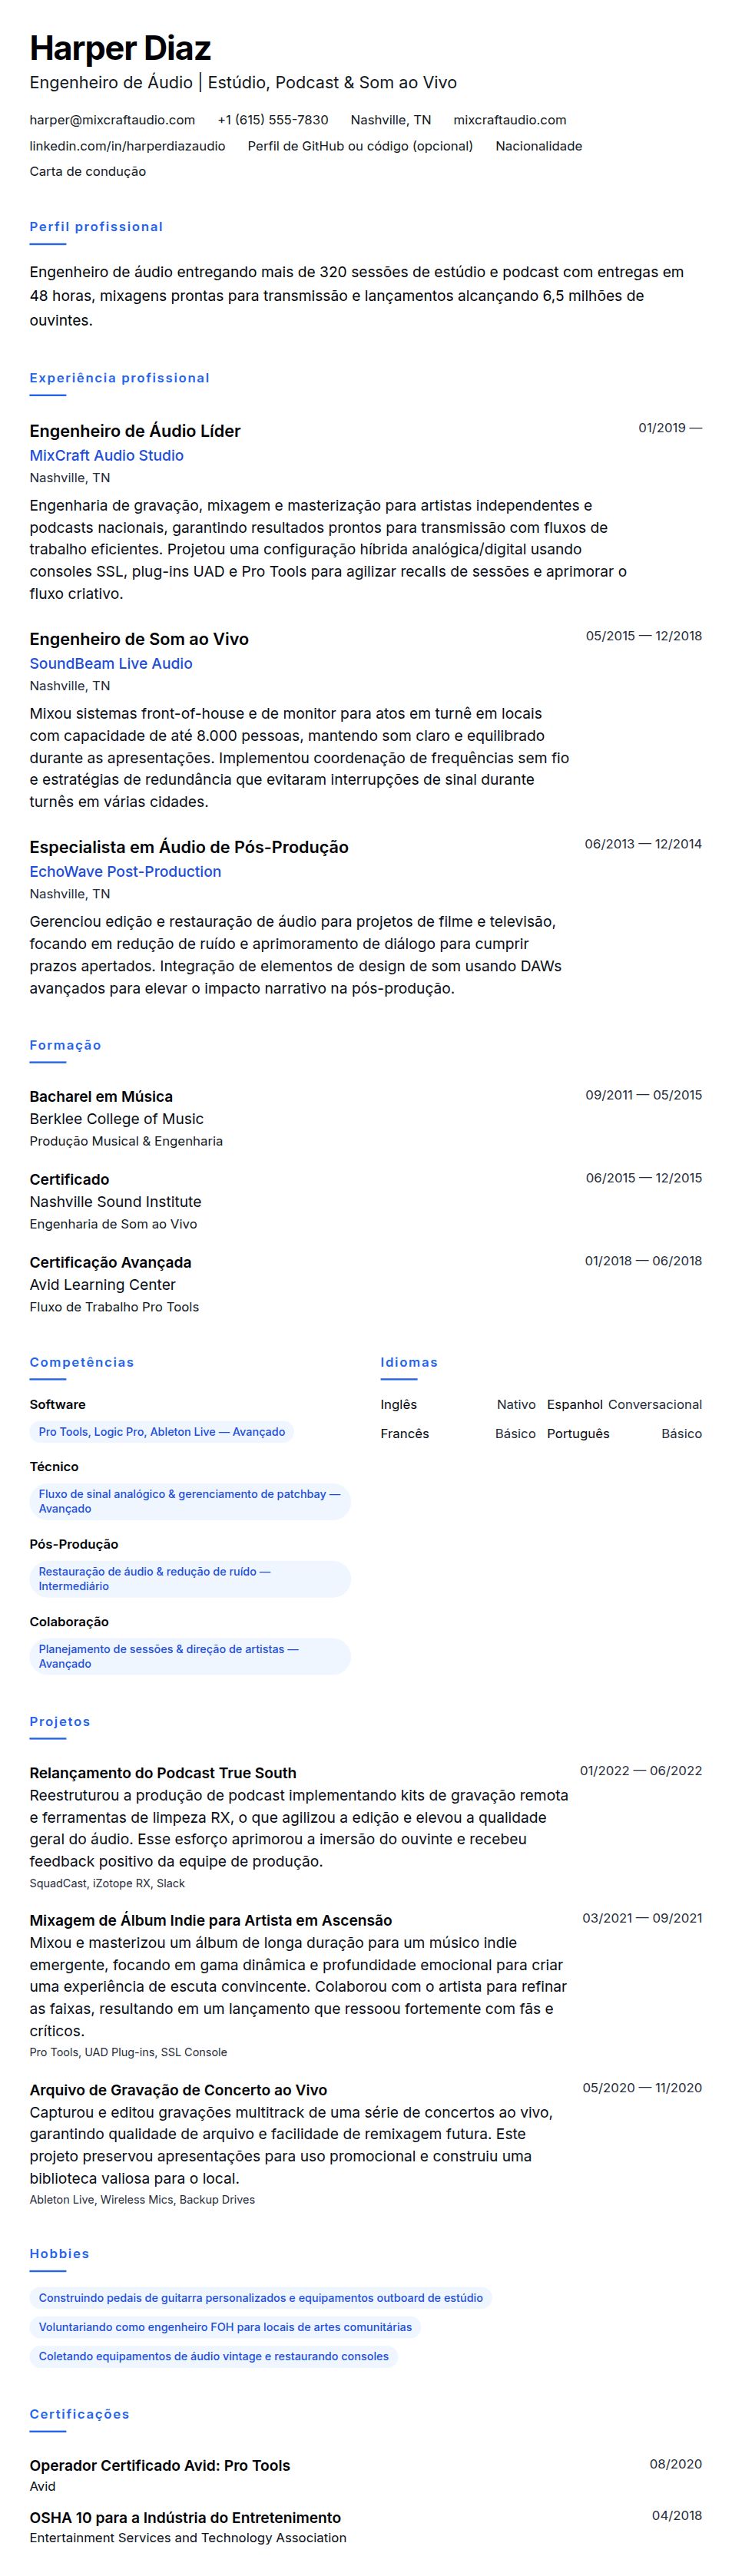Open linkedin.com/in/harperdiazaudio link
Screen dimensions: 732x2576
pos(127,146)
